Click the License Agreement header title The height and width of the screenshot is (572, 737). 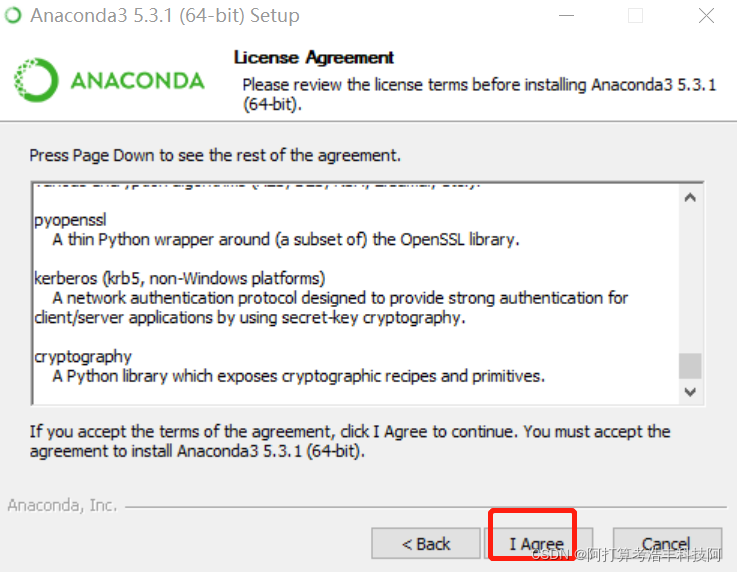point(314,57)
